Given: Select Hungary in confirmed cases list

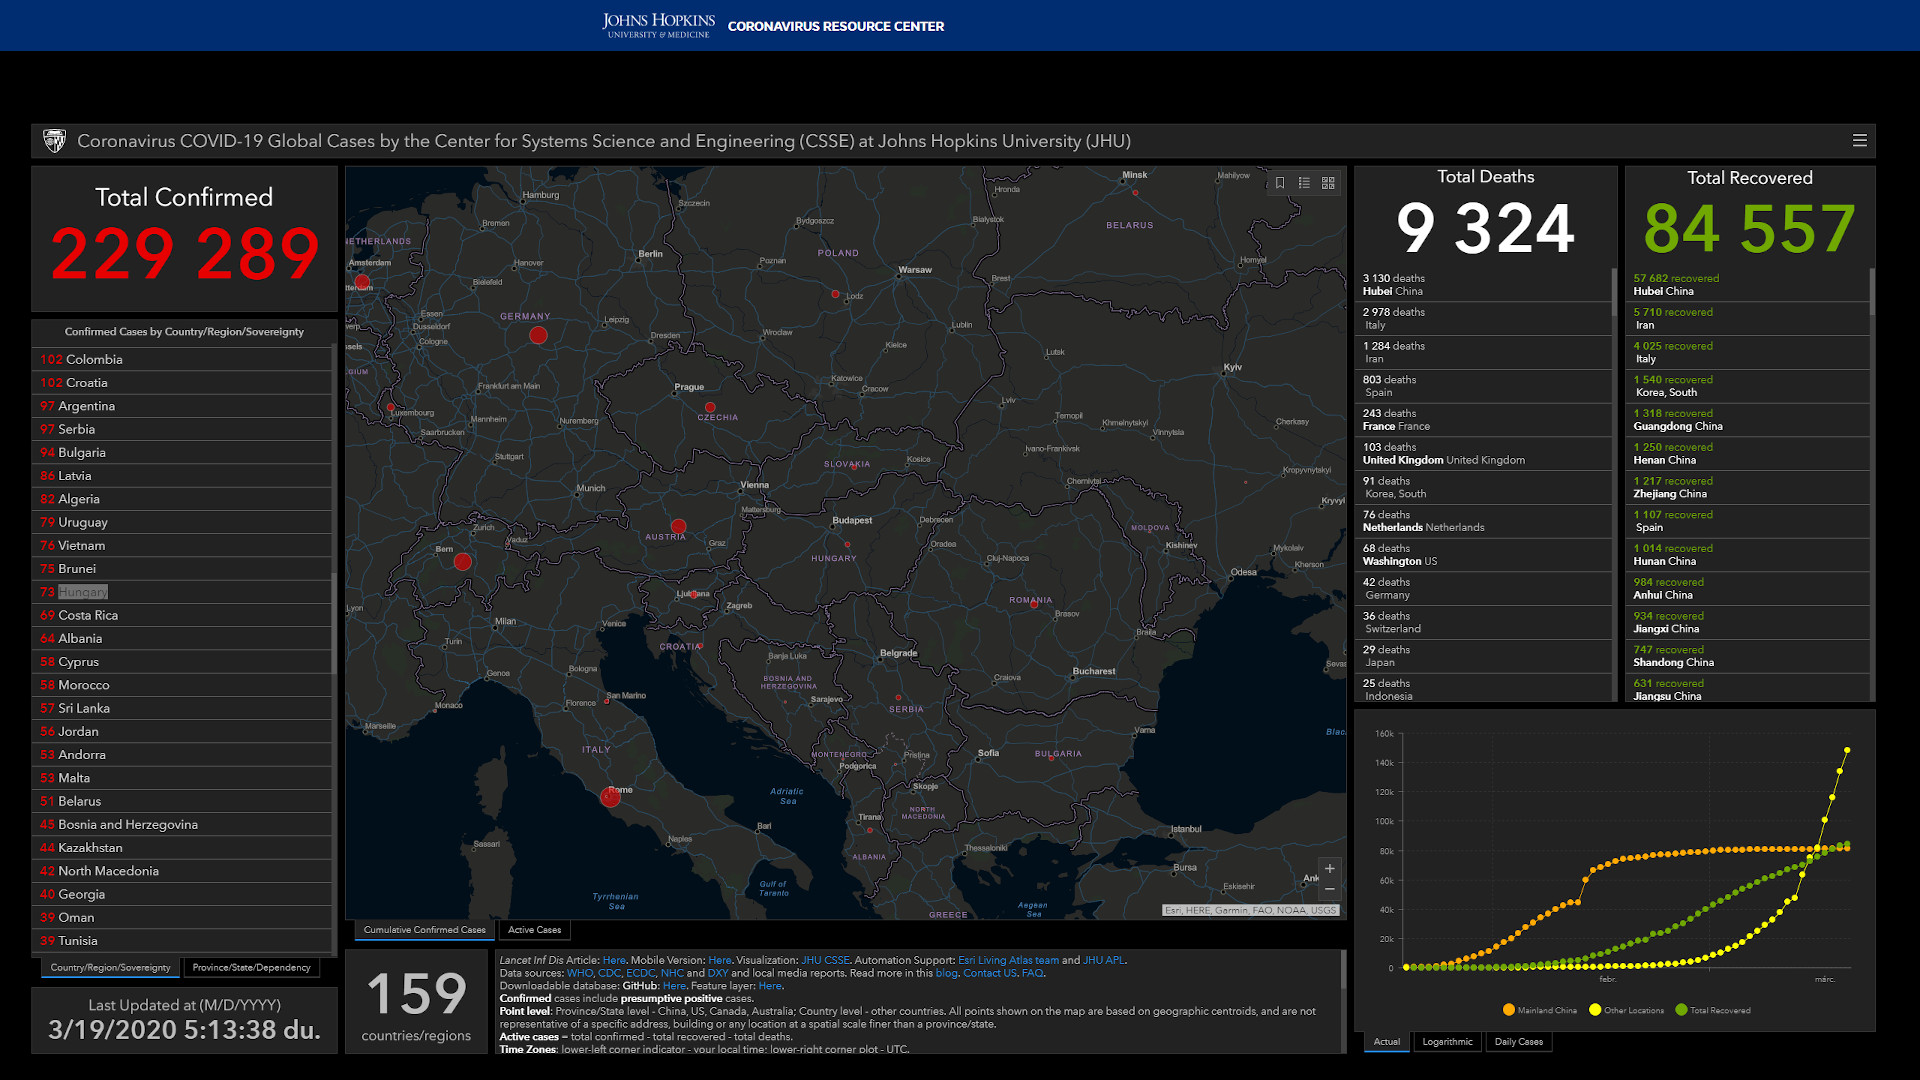Looking at the screenshot, I should [x=181, y=592].
